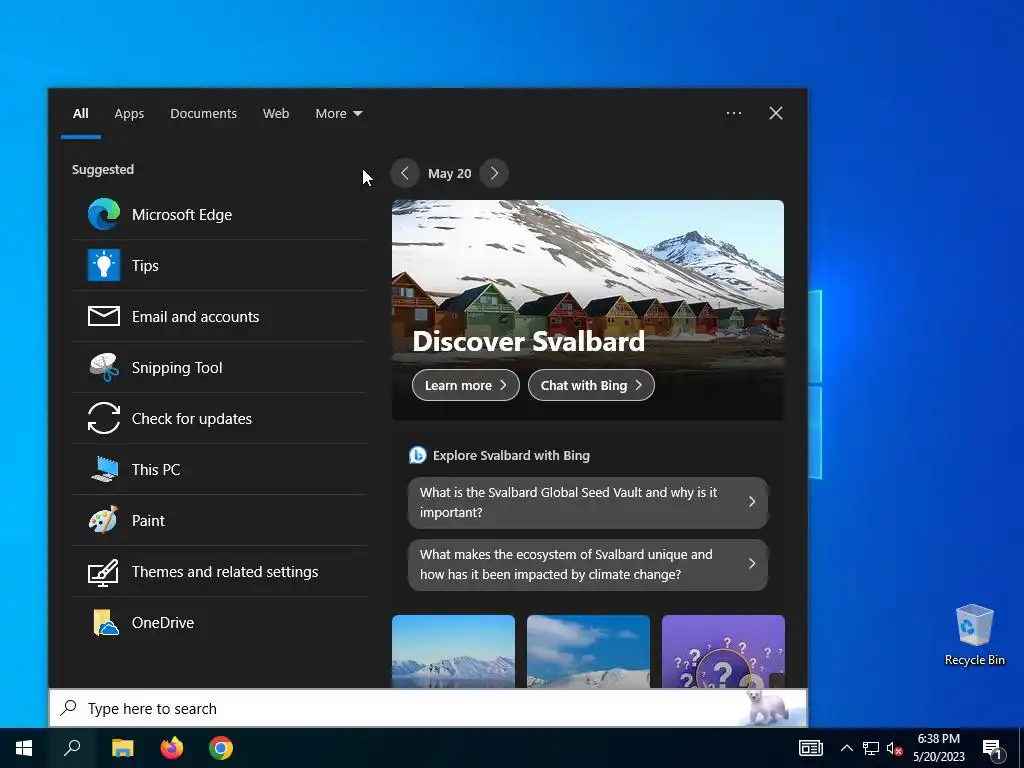Launch Firefox from the taskbar
This screenshot has height=768, width=1024.
pos(172,748)
